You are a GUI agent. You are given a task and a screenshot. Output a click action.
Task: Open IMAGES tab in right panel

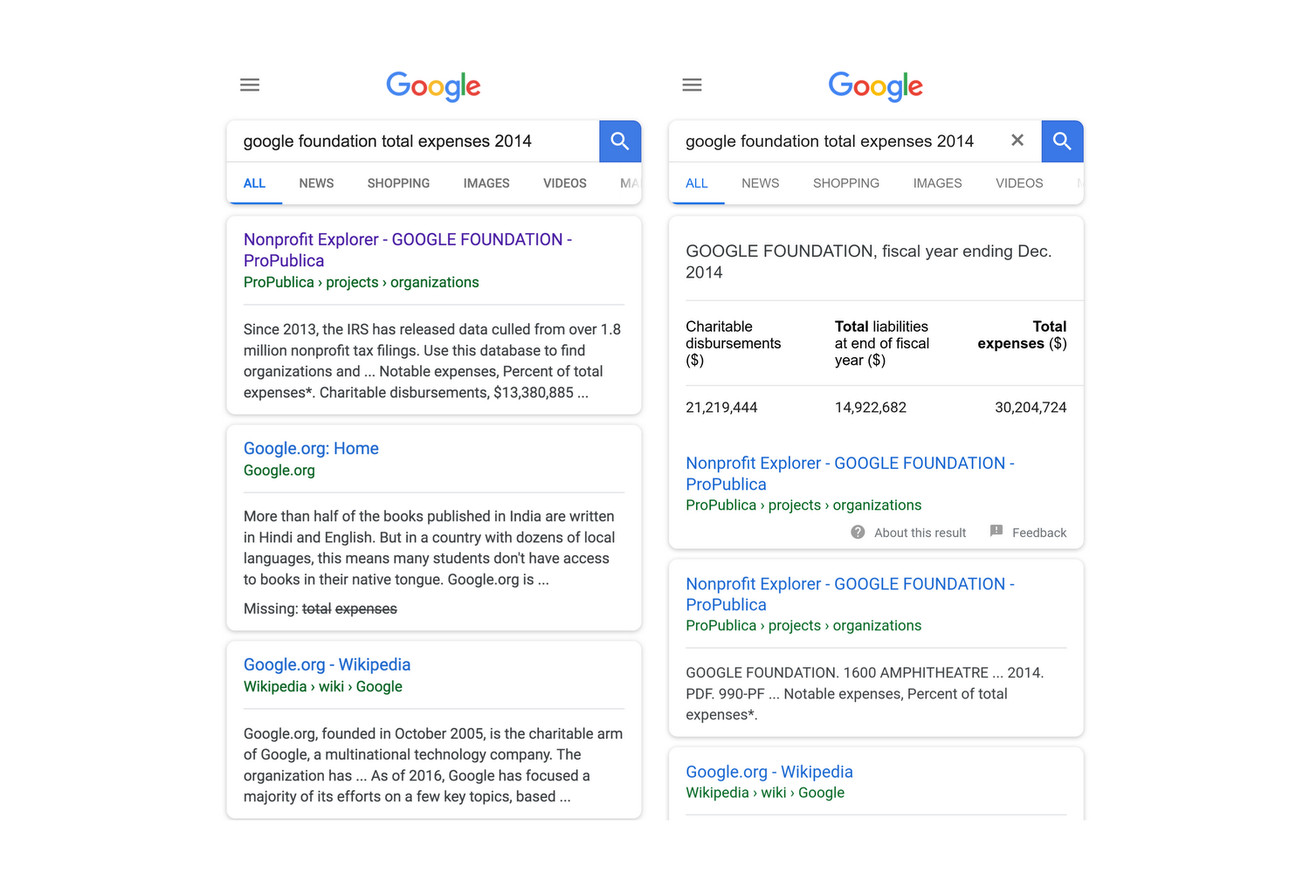coord(937,183)
